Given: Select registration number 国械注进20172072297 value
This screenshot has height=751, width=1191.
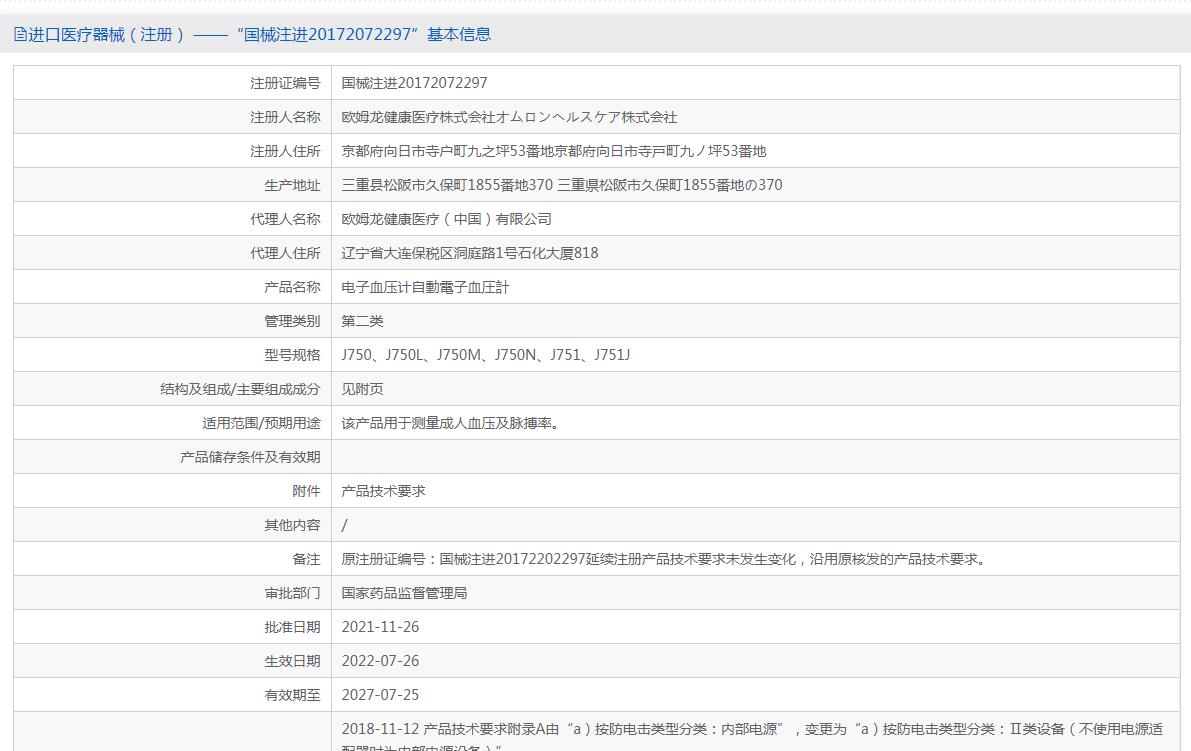Looking at the screenshot, I should pyautogui.click(x=415, y=83).
